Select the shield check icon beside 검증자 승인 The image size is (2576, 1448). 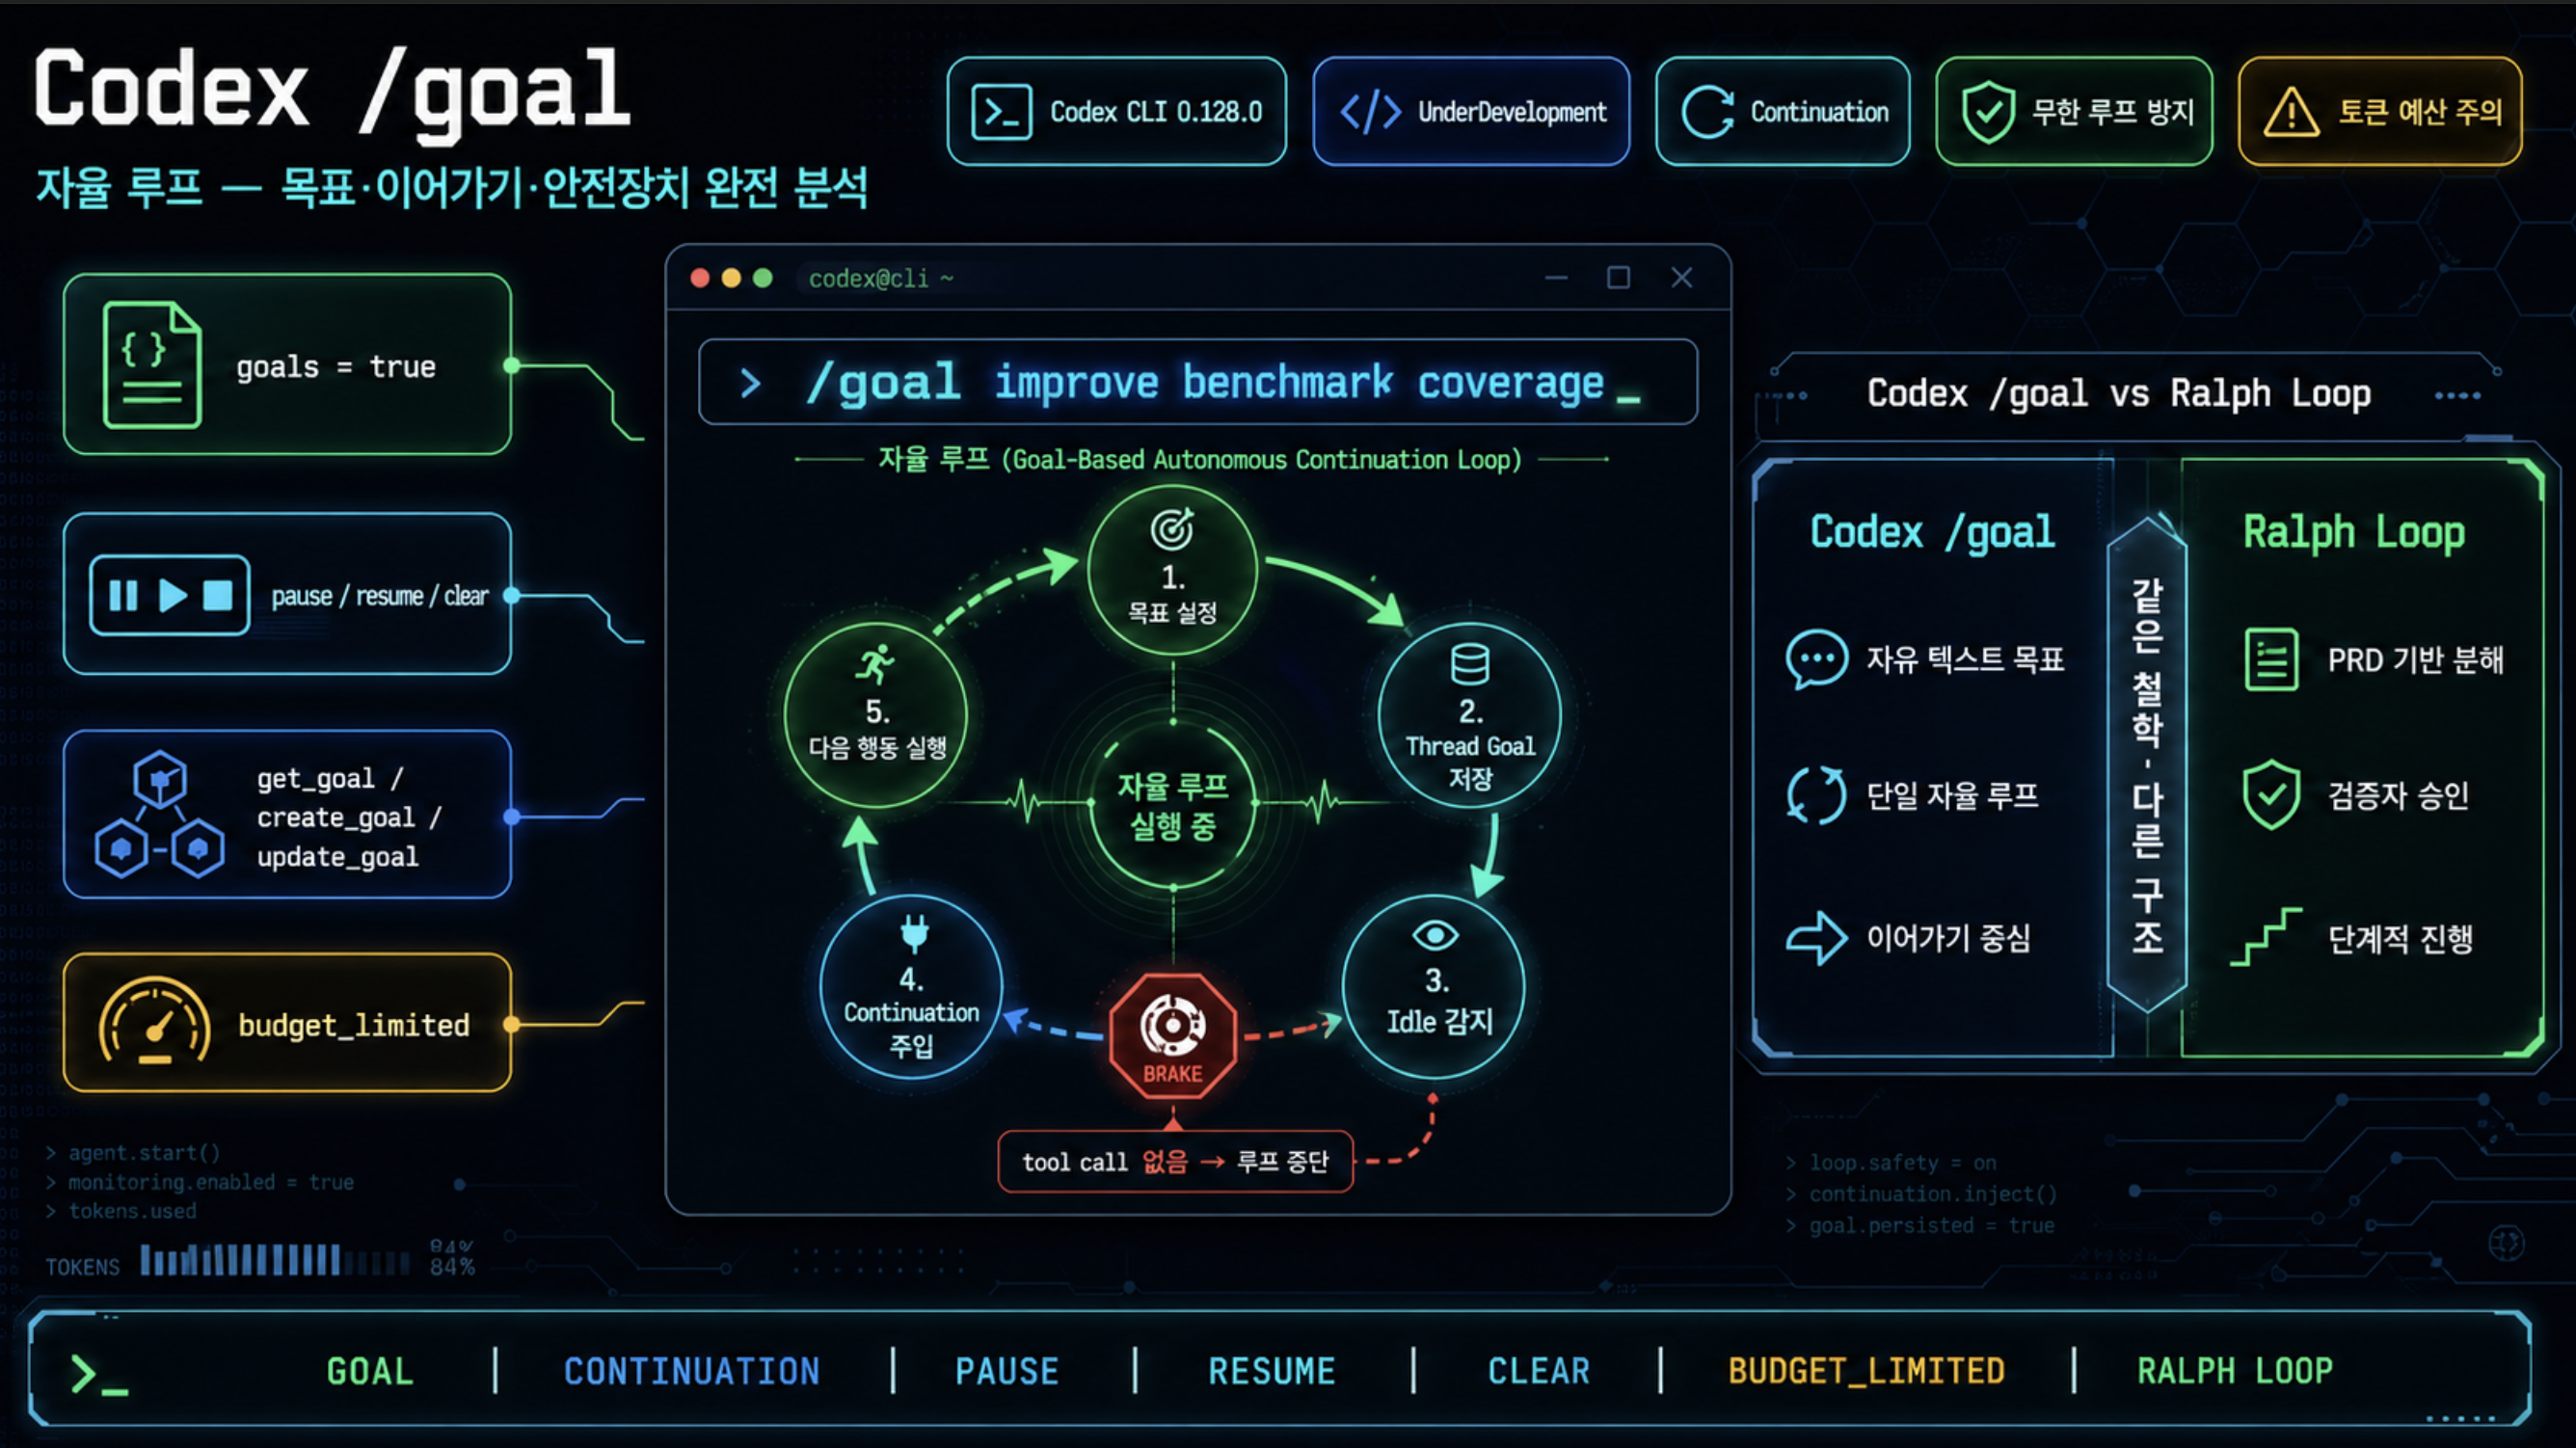tap(2271, 795)
